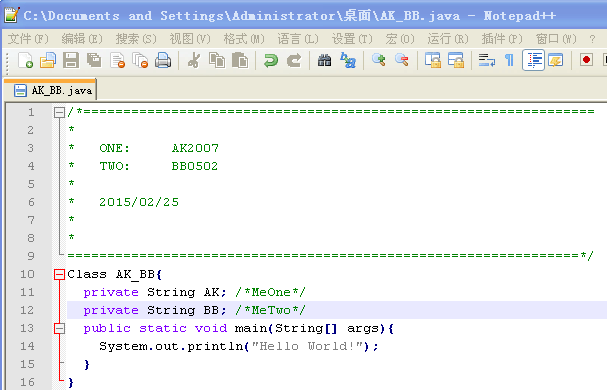Screen dimensions: 607x390
Task: Open the 编辑(E) menu
Action: (82, 39)
